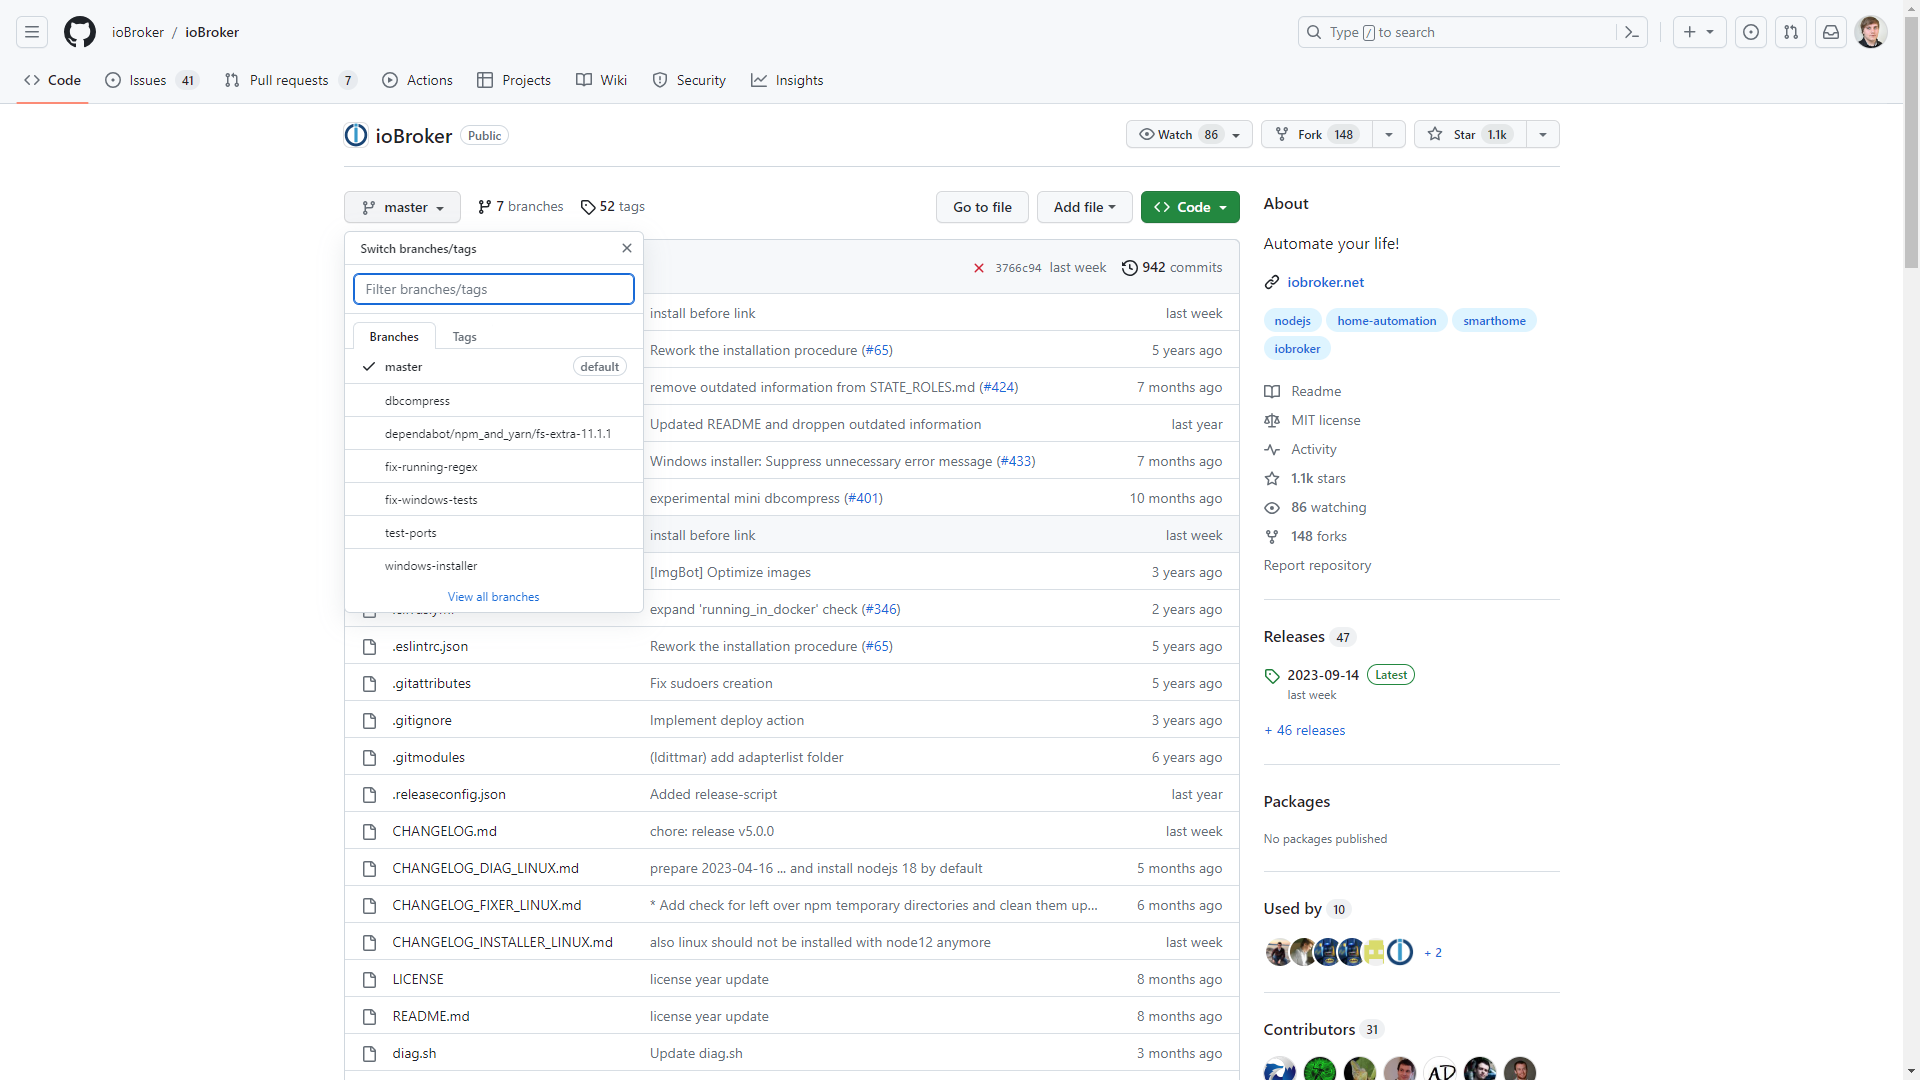Open the pull requests icon in the header
This screenshot has height=1080, width=1920.
point(1791,32)
